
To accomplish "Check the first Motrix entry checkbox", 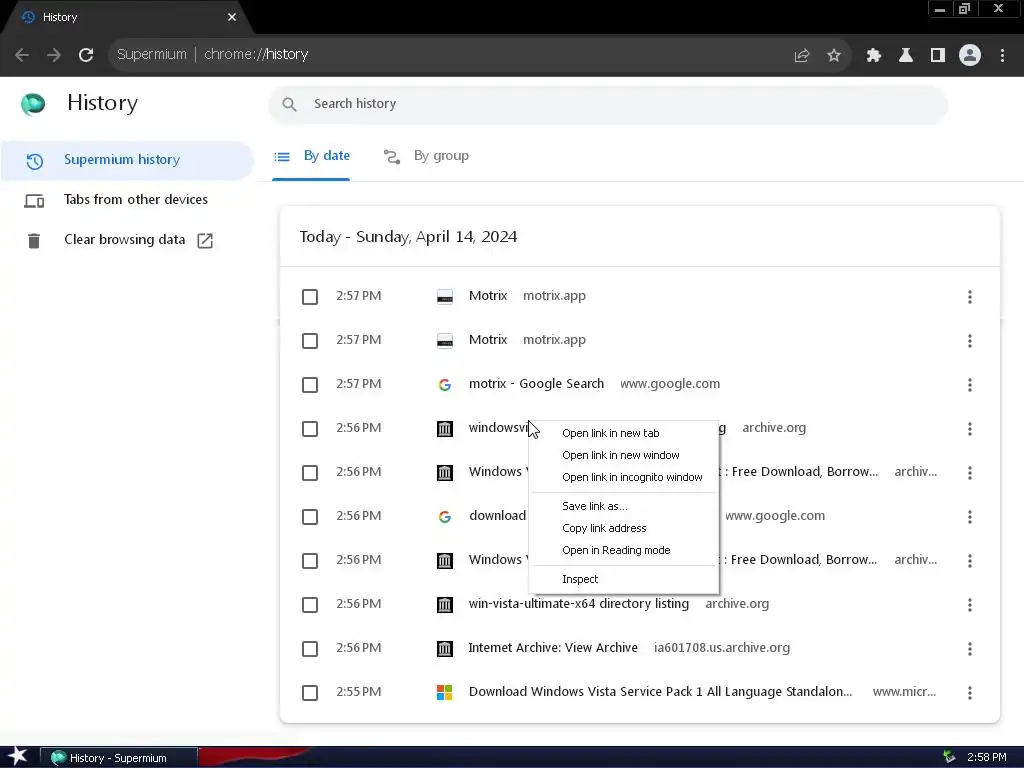I will (310, 297).
